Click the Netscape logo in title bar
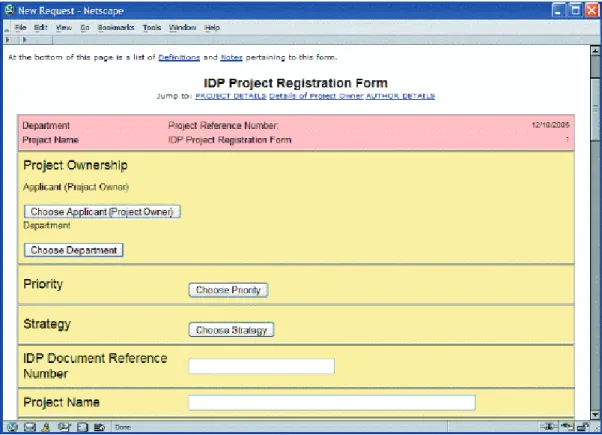This screenshot has height=435, width=602. point(9,10)
